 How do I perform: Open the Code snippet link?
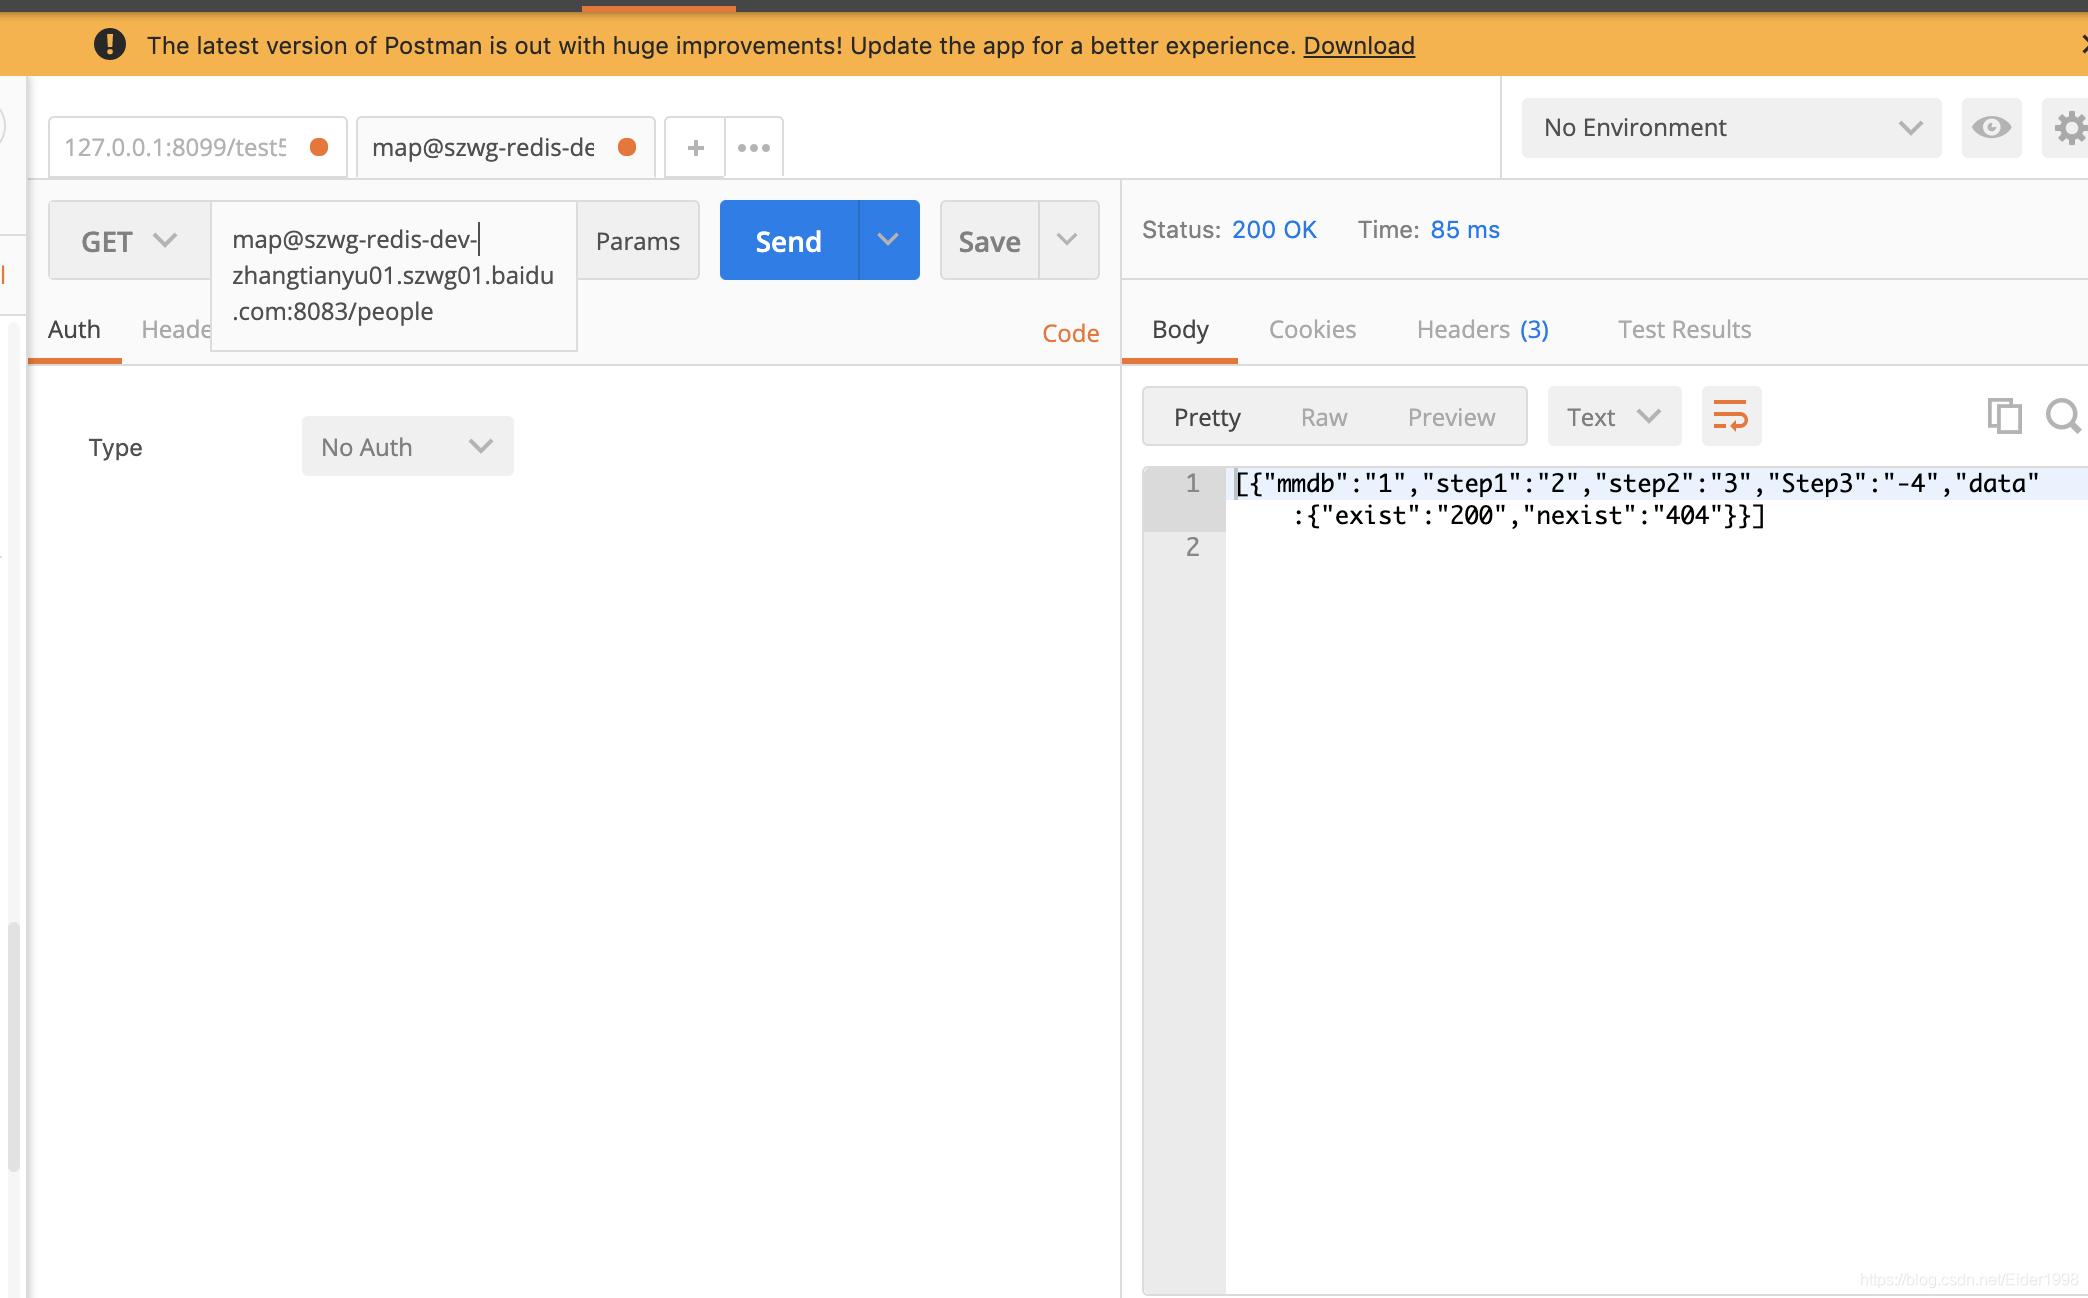1070,334
